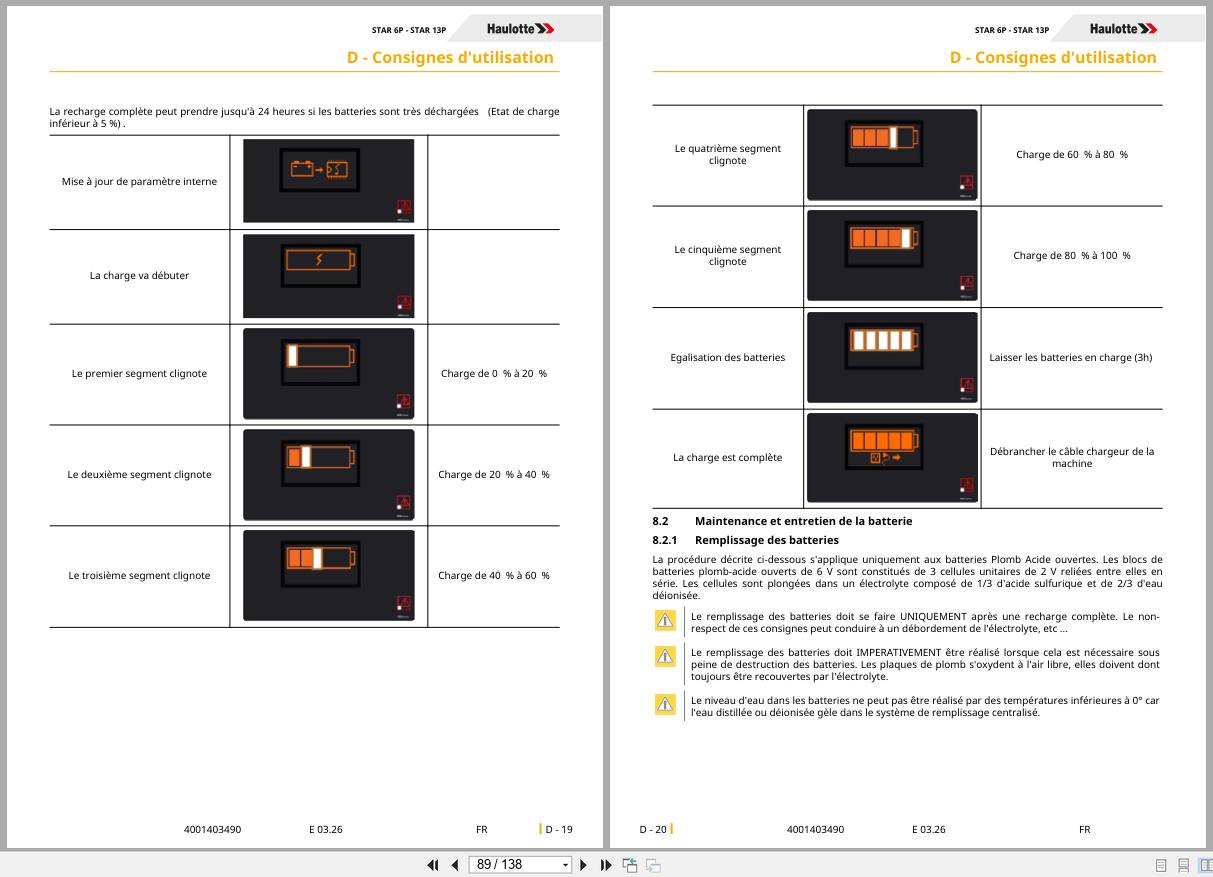The image size is (1213, 877).
Task: Open the page number dropdown arrow
Action: click(565, 865)
